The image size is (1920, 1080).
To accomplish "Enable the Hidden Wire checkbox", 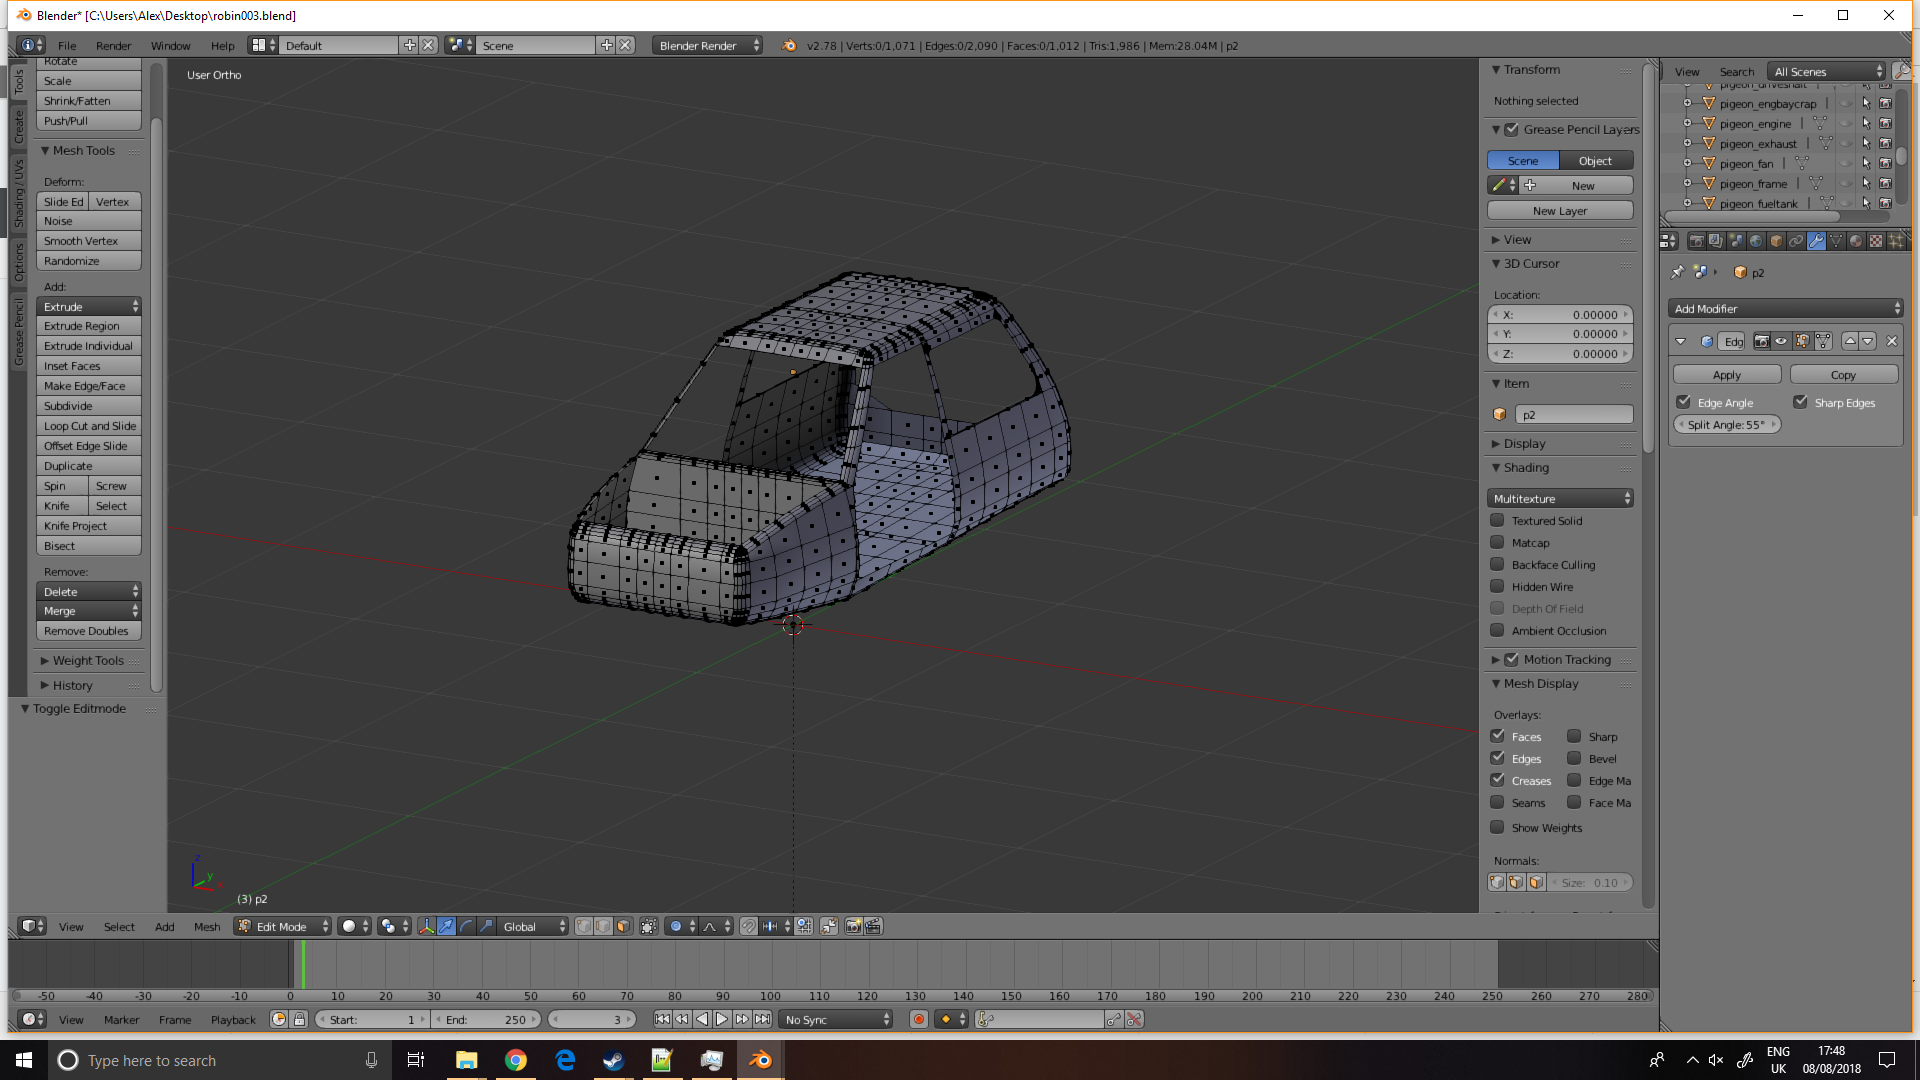I will pos(1497,587).
